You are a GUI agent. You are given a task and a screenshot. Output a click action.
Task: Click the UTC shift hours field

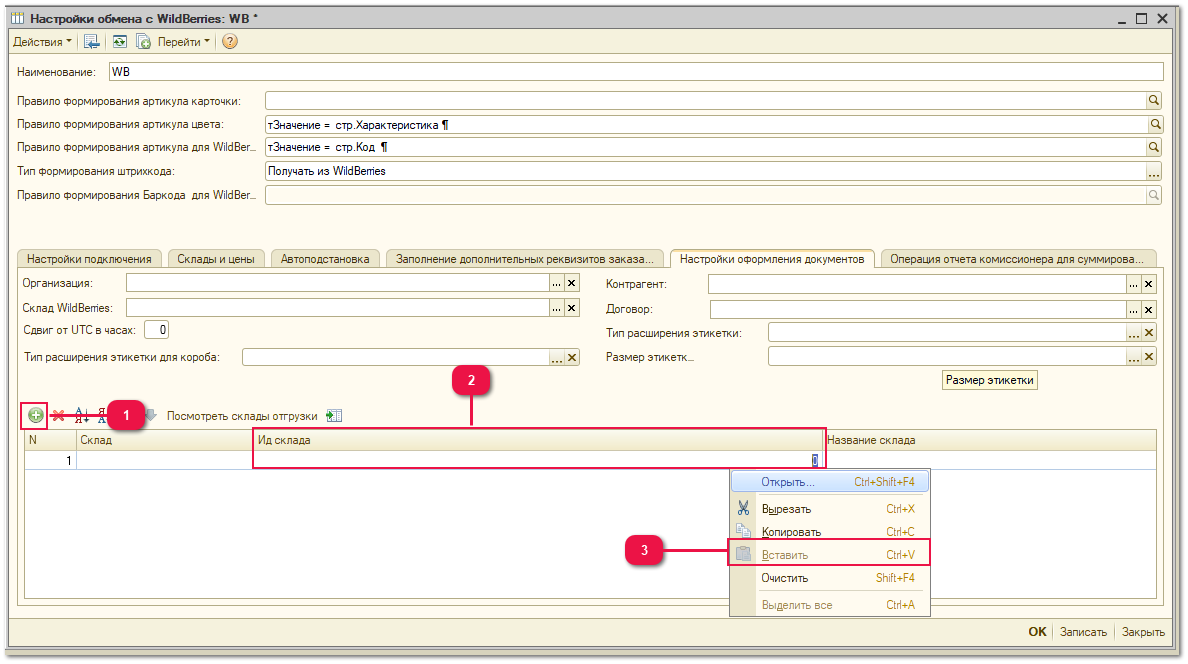pyautogui.click(x=156, y=330)
